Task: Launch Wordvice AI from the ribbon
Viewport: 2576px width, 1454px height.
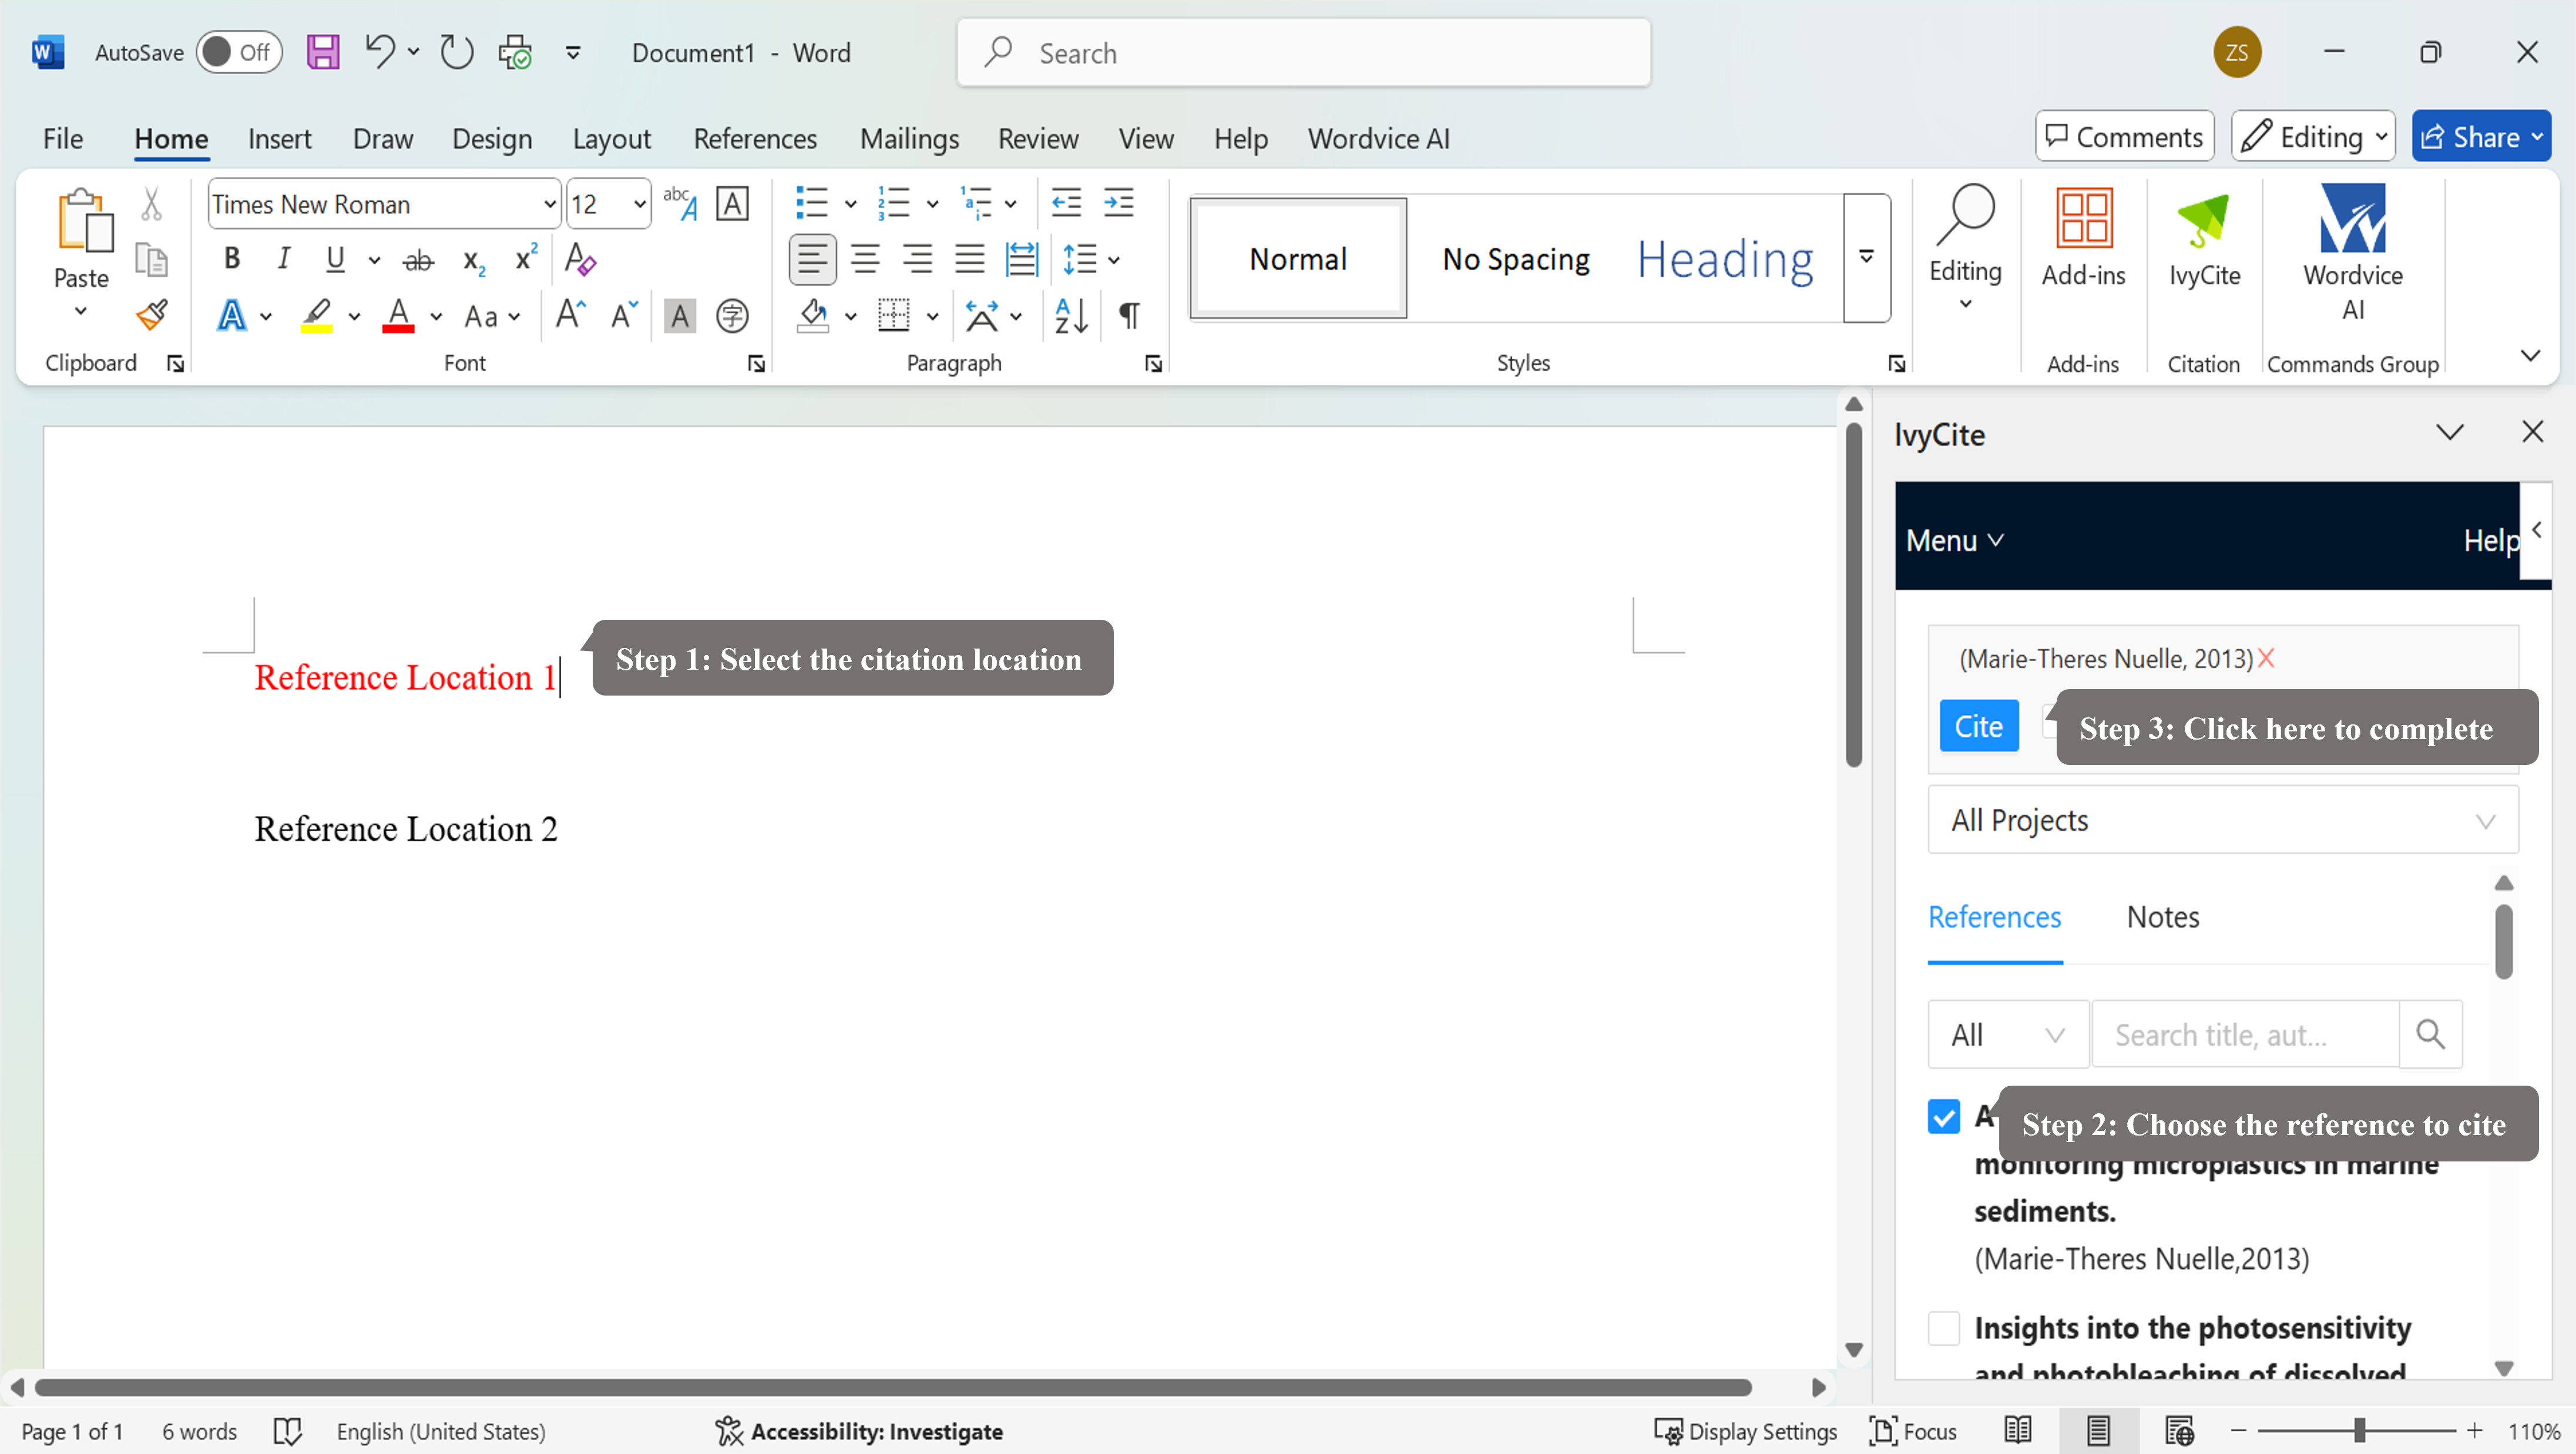Action: 2352,252
